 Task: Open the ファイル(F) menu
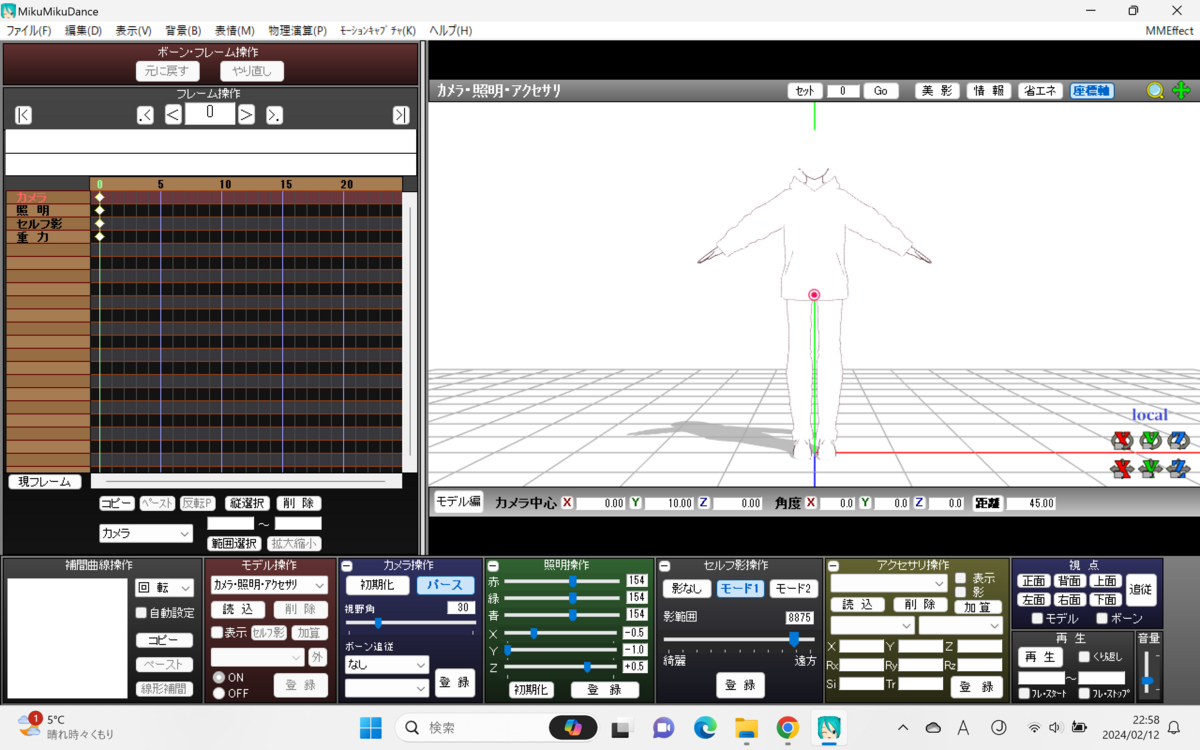click(x=28, y=30)
